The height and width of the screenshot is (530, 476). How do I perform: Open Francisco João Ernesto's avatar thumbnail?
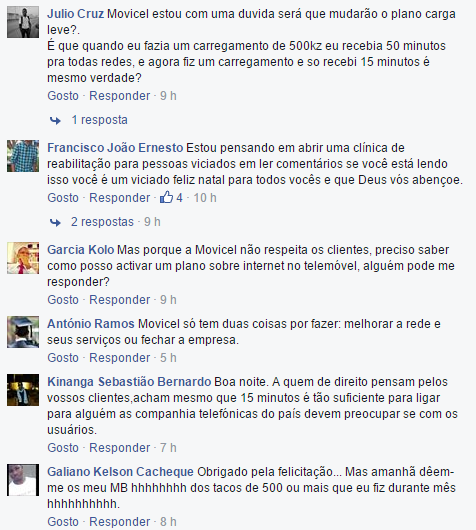tap(23, 156)
